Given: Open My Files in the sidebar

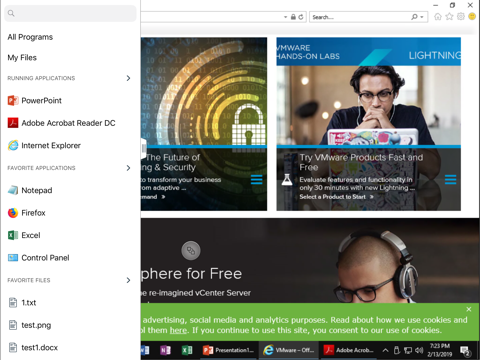Looking at the screenshot, I should coord(22,58).
